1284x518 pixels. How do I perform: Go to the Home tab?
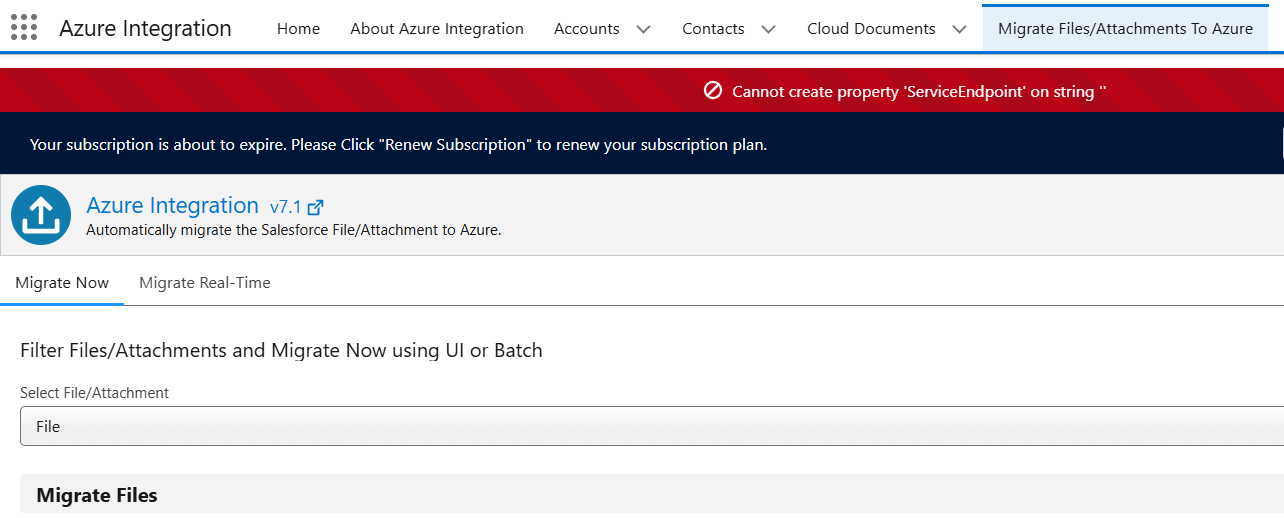click(x=298, y=29)
